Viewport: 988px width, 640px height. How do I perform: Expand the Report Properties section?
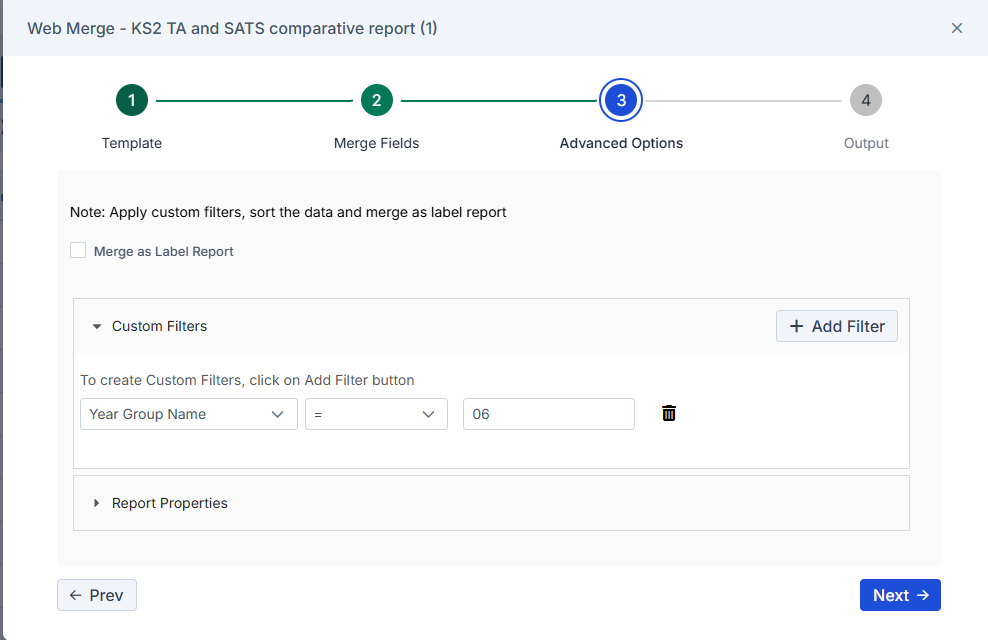click(97, 503)
